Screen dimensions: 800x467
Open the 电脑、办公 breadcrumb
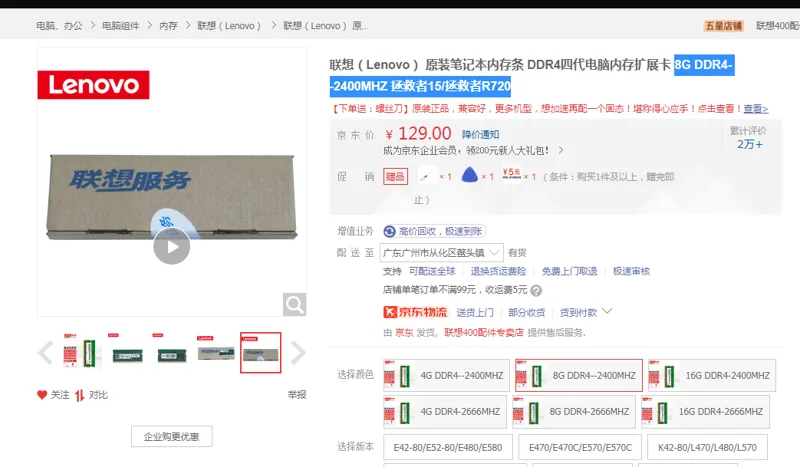59,26
